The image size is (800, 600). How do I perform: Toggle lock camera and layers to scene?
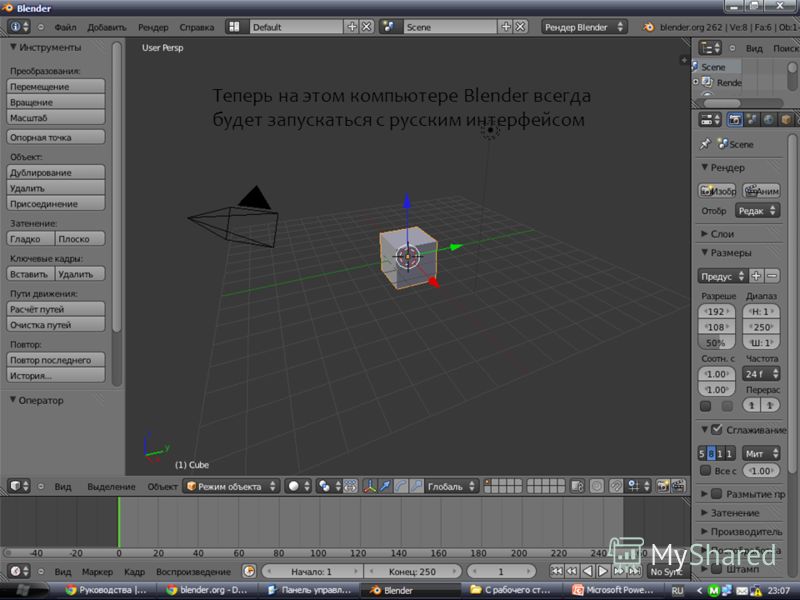pos(577,486)
